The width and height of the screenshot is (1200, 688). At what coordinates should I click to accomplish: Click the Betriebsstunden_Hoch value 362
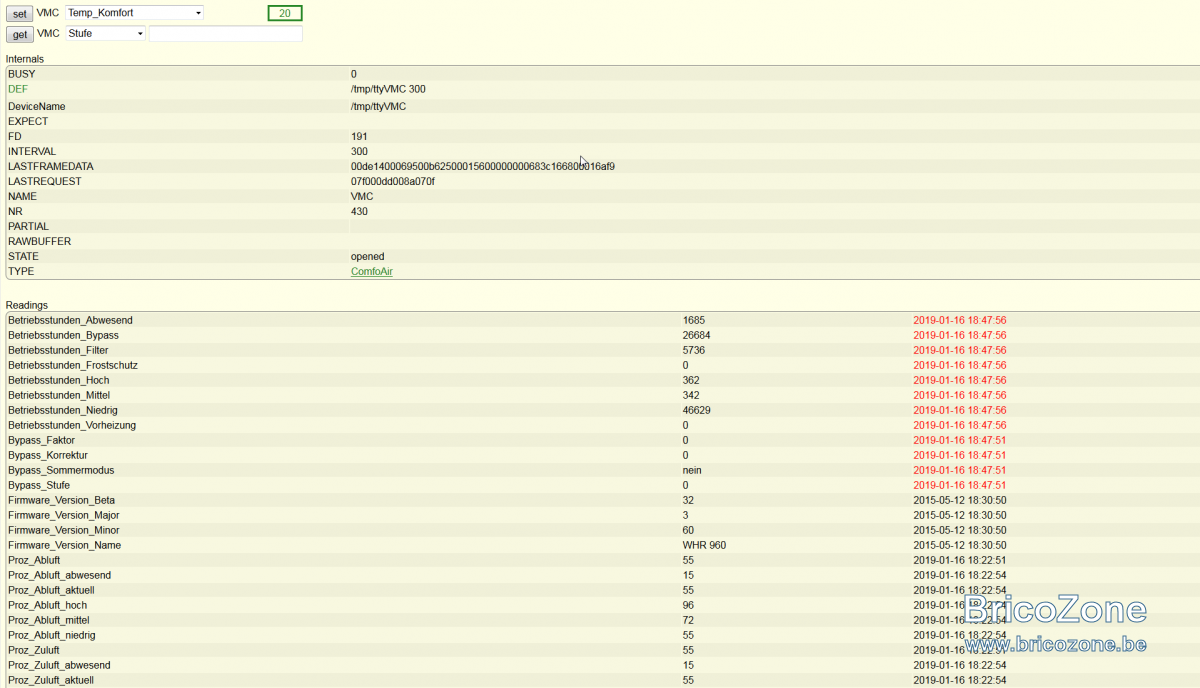pyautogui.click(x=691, y=380)
